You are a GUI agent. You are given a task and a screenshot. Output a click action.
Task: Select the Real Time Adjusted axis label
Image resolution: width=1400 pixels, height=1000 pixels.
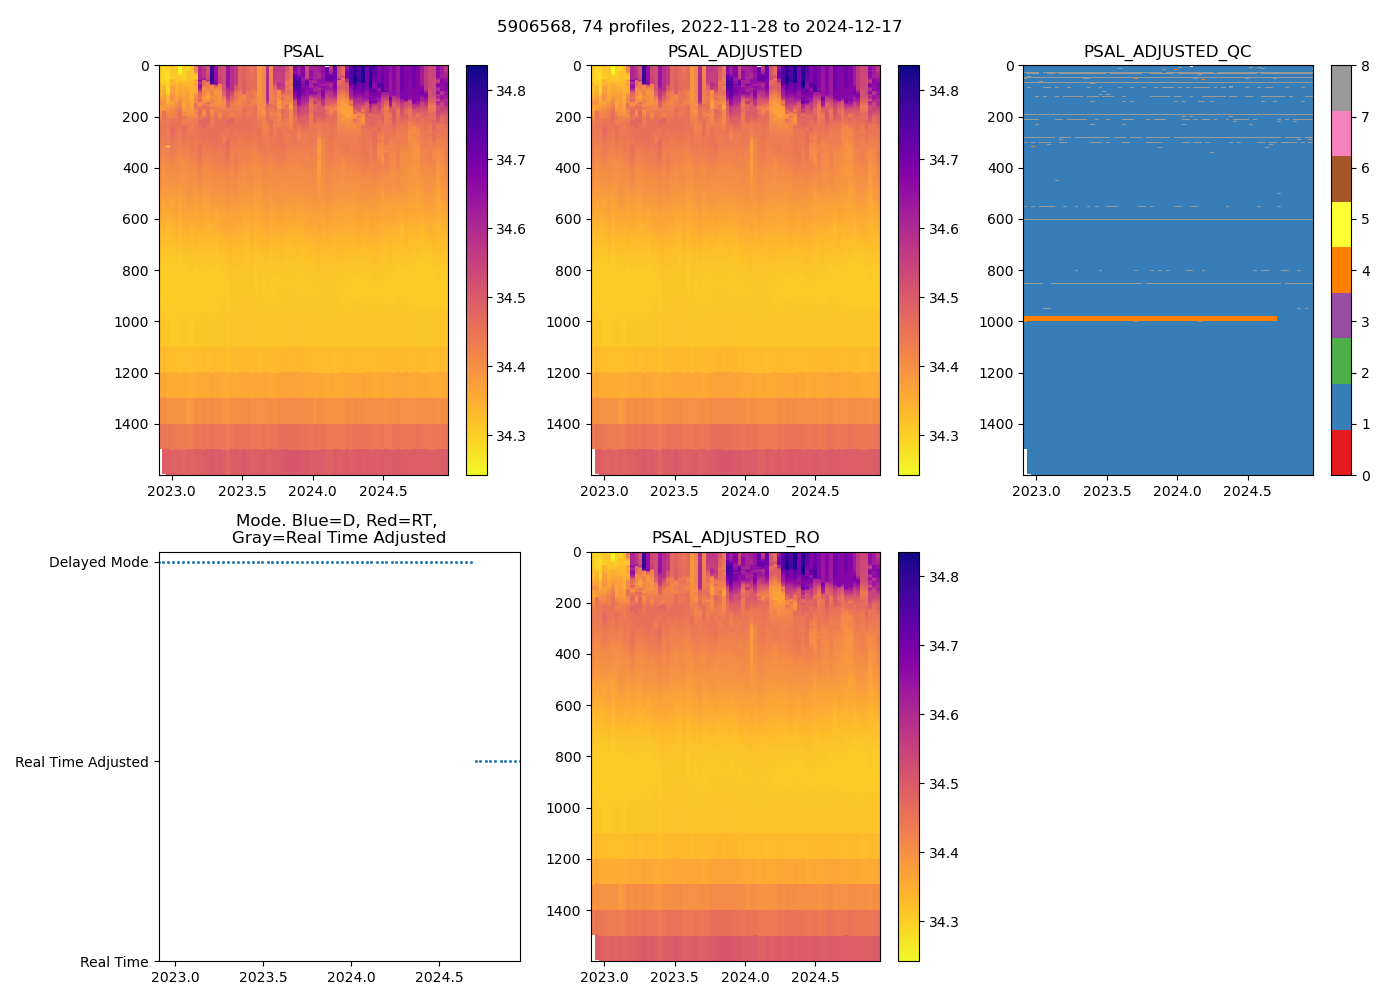pyautogui.click(x=82, y=762)
